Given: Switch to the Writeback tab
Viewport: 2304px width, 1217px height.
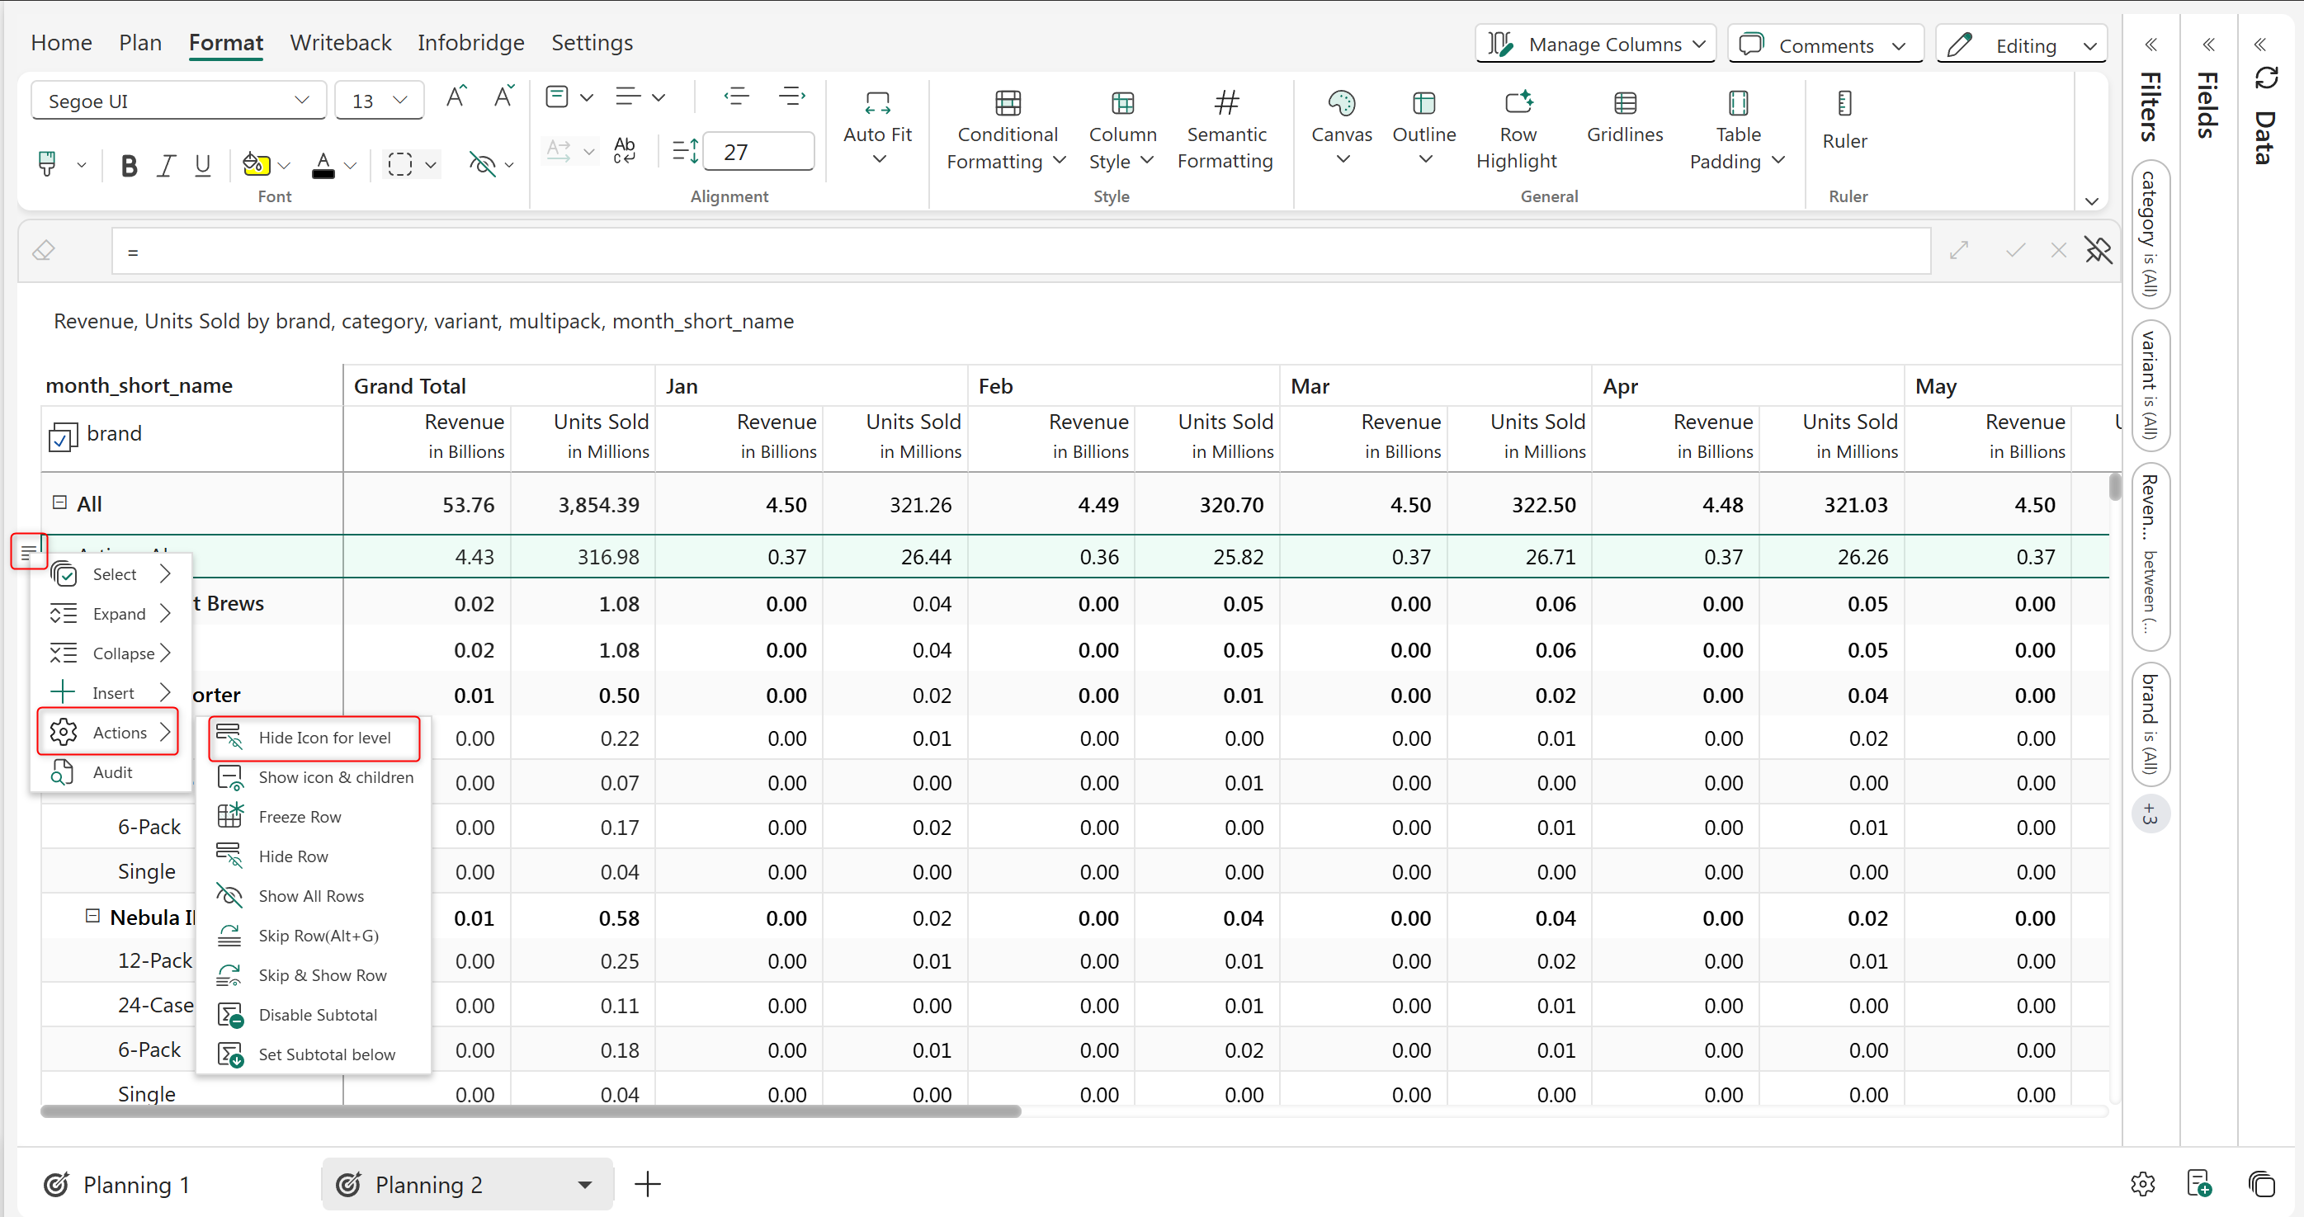Looking at the screenshot, I should tap(340, 42).
